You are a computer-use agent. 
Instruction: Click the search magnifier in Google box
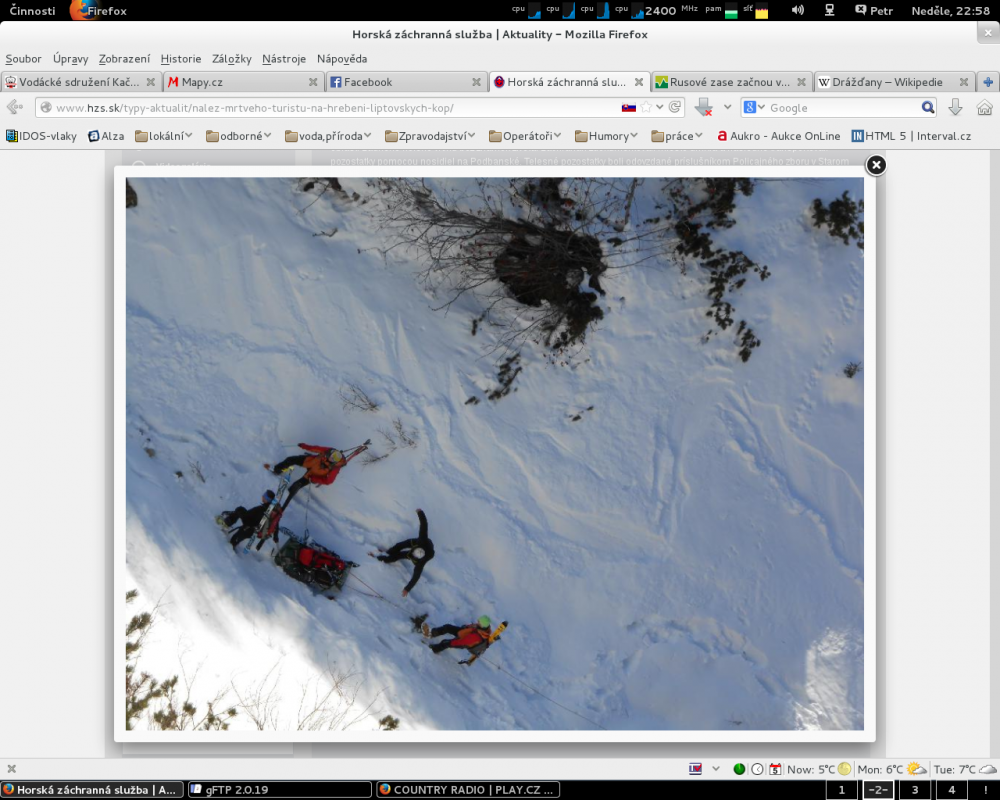pyautogui.click(x=928, y=108)
